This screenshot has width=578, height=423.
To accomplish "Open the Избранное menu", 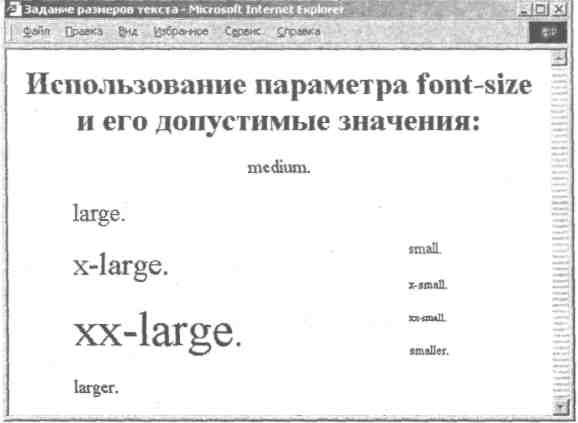I will (181, 31).
